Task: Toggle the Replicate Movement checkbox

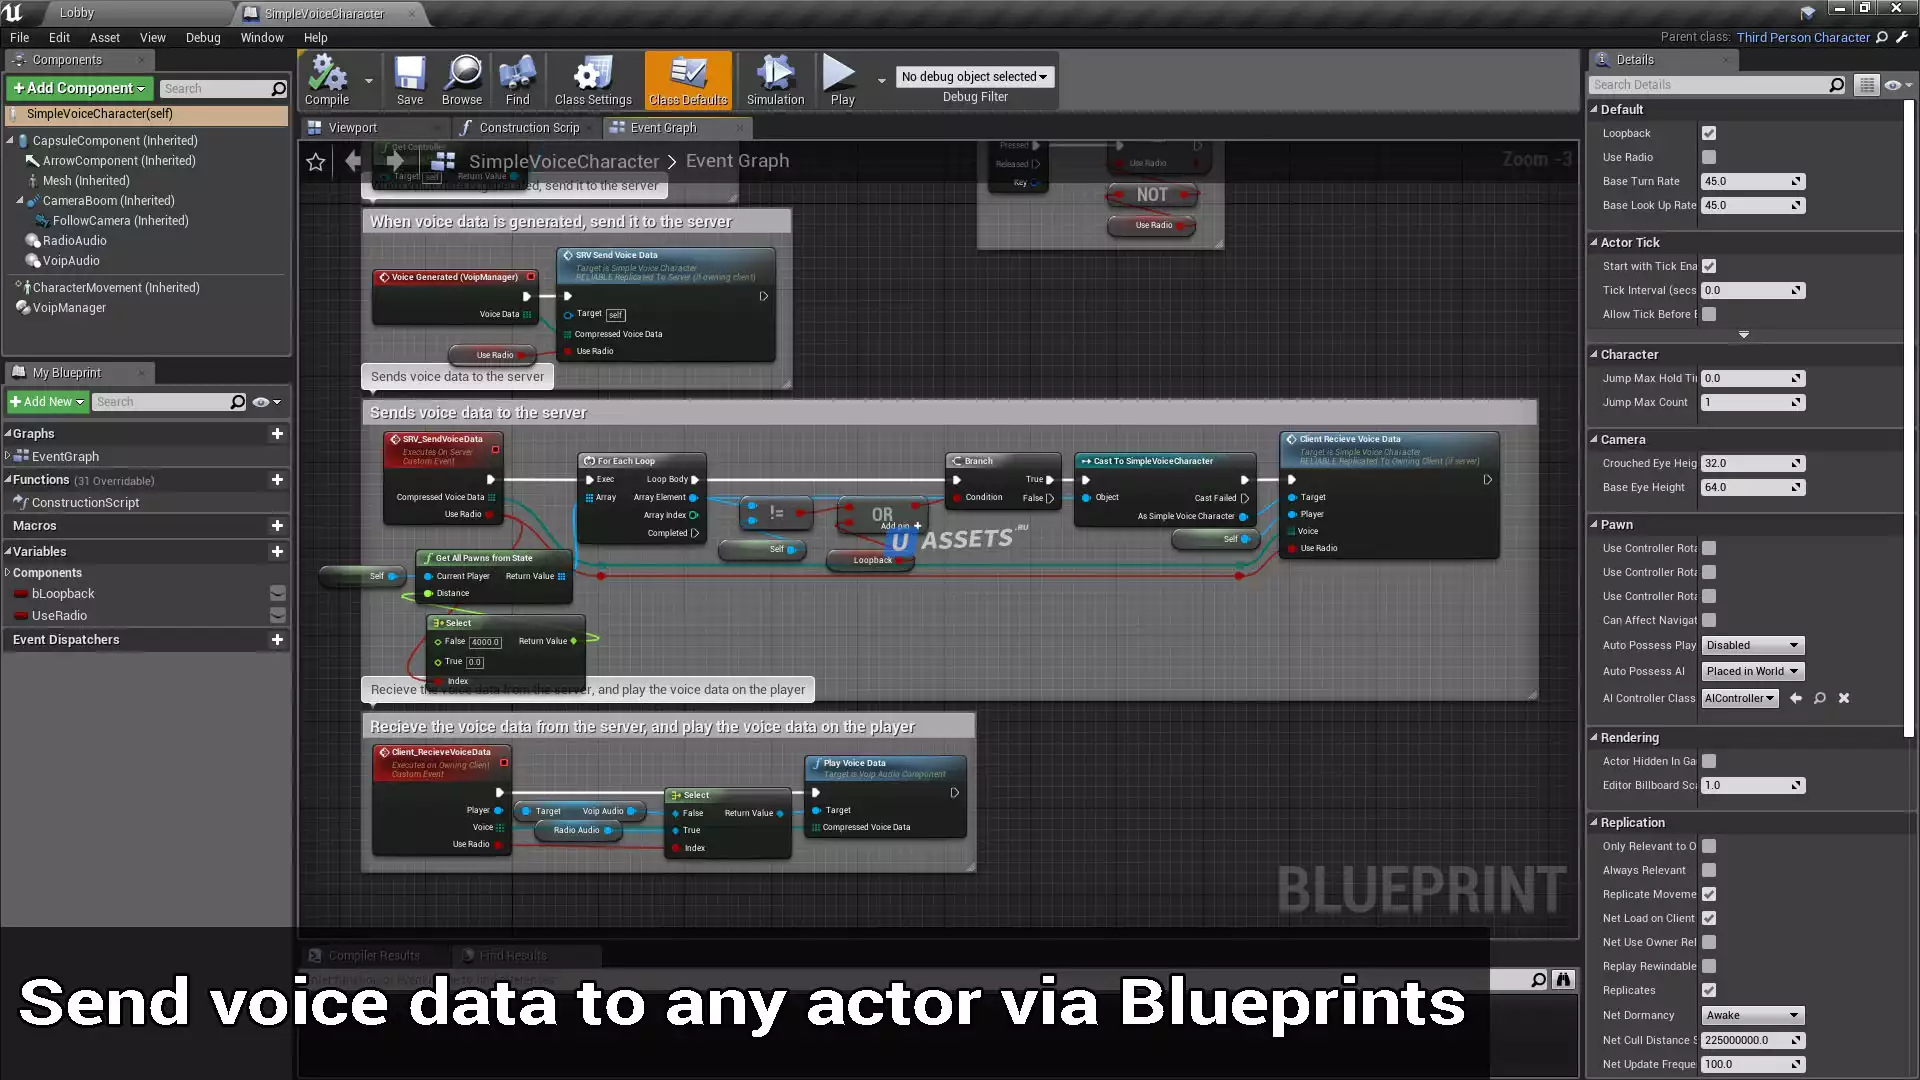Action: [x=1709, y=894]
